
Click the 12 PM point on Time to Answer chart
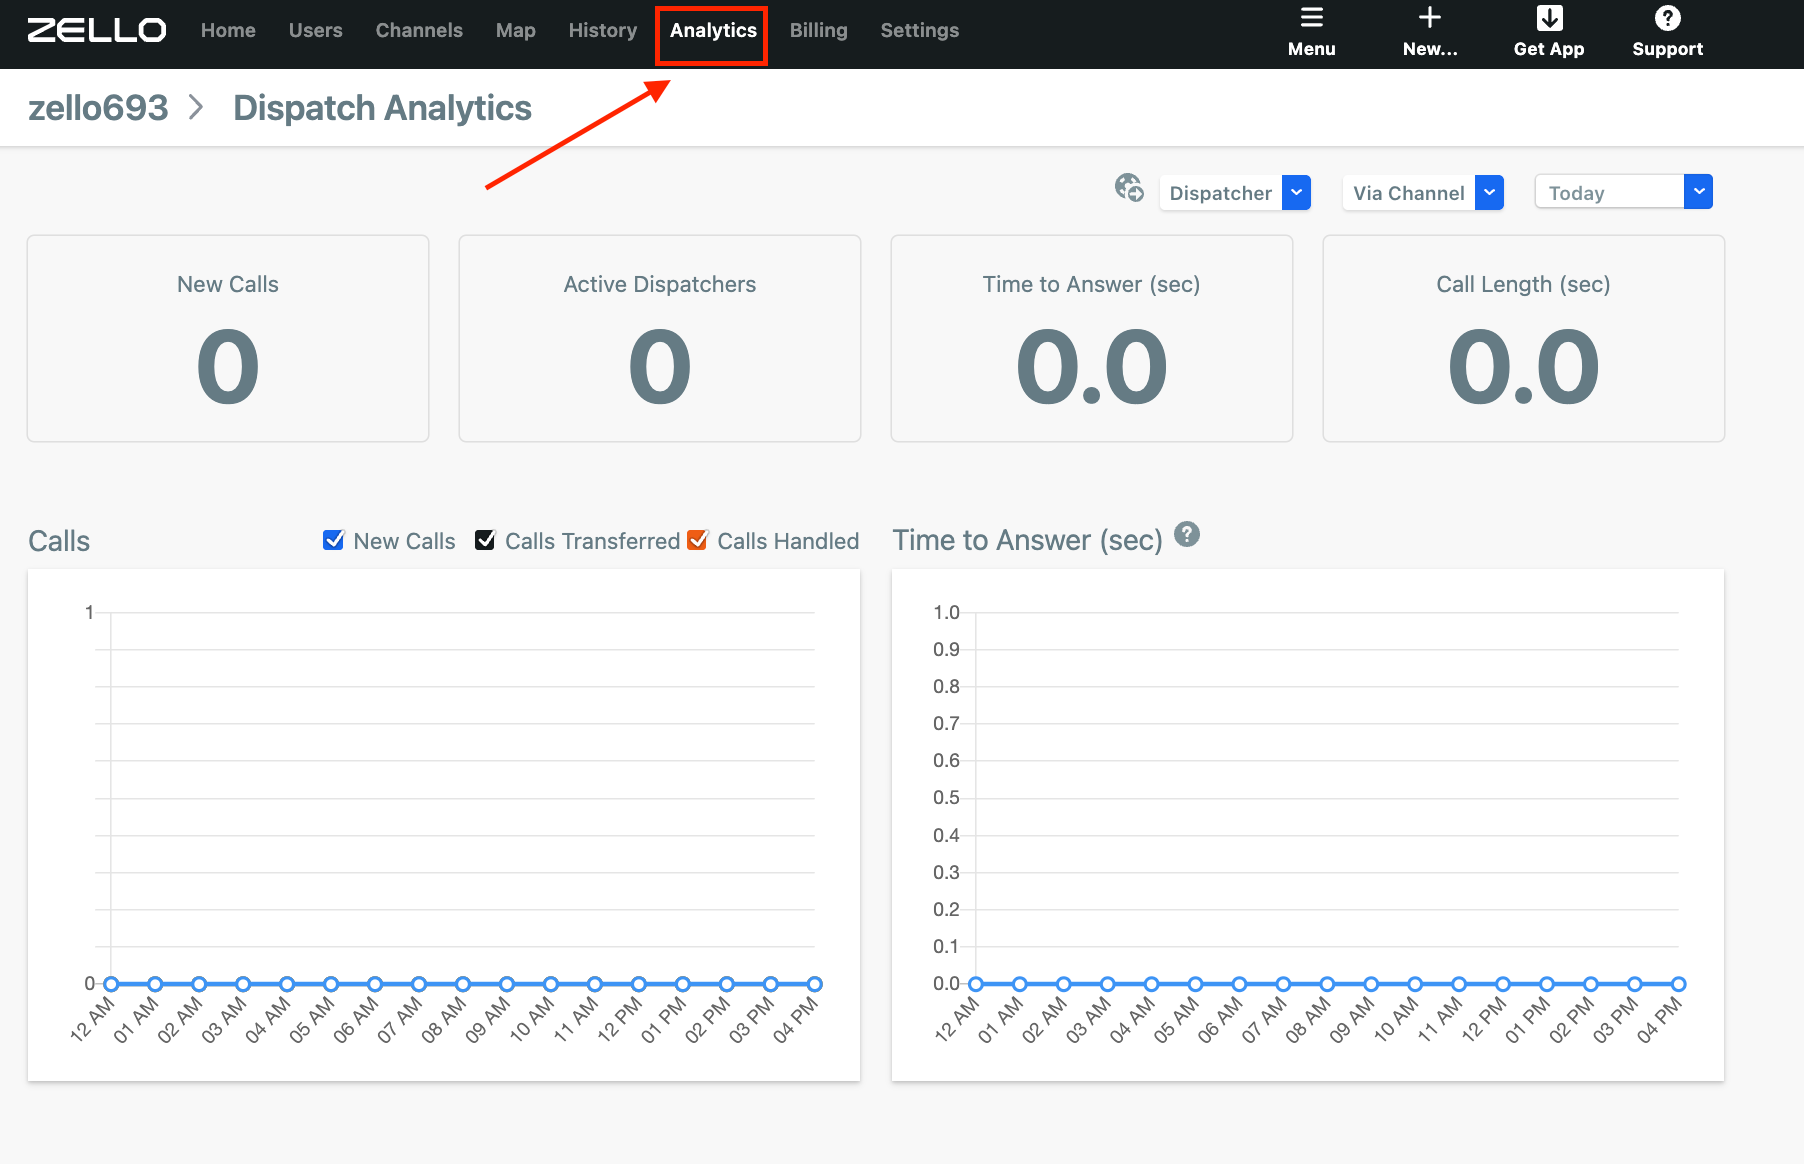click(1503, 984)
